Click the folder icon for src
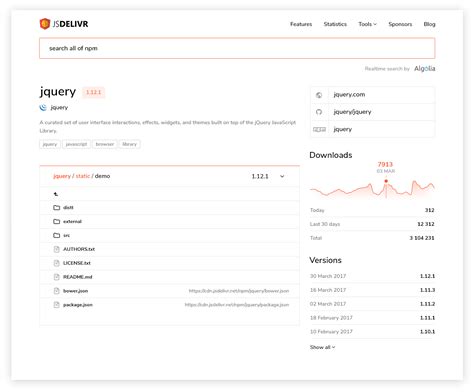 coord(56,235)
